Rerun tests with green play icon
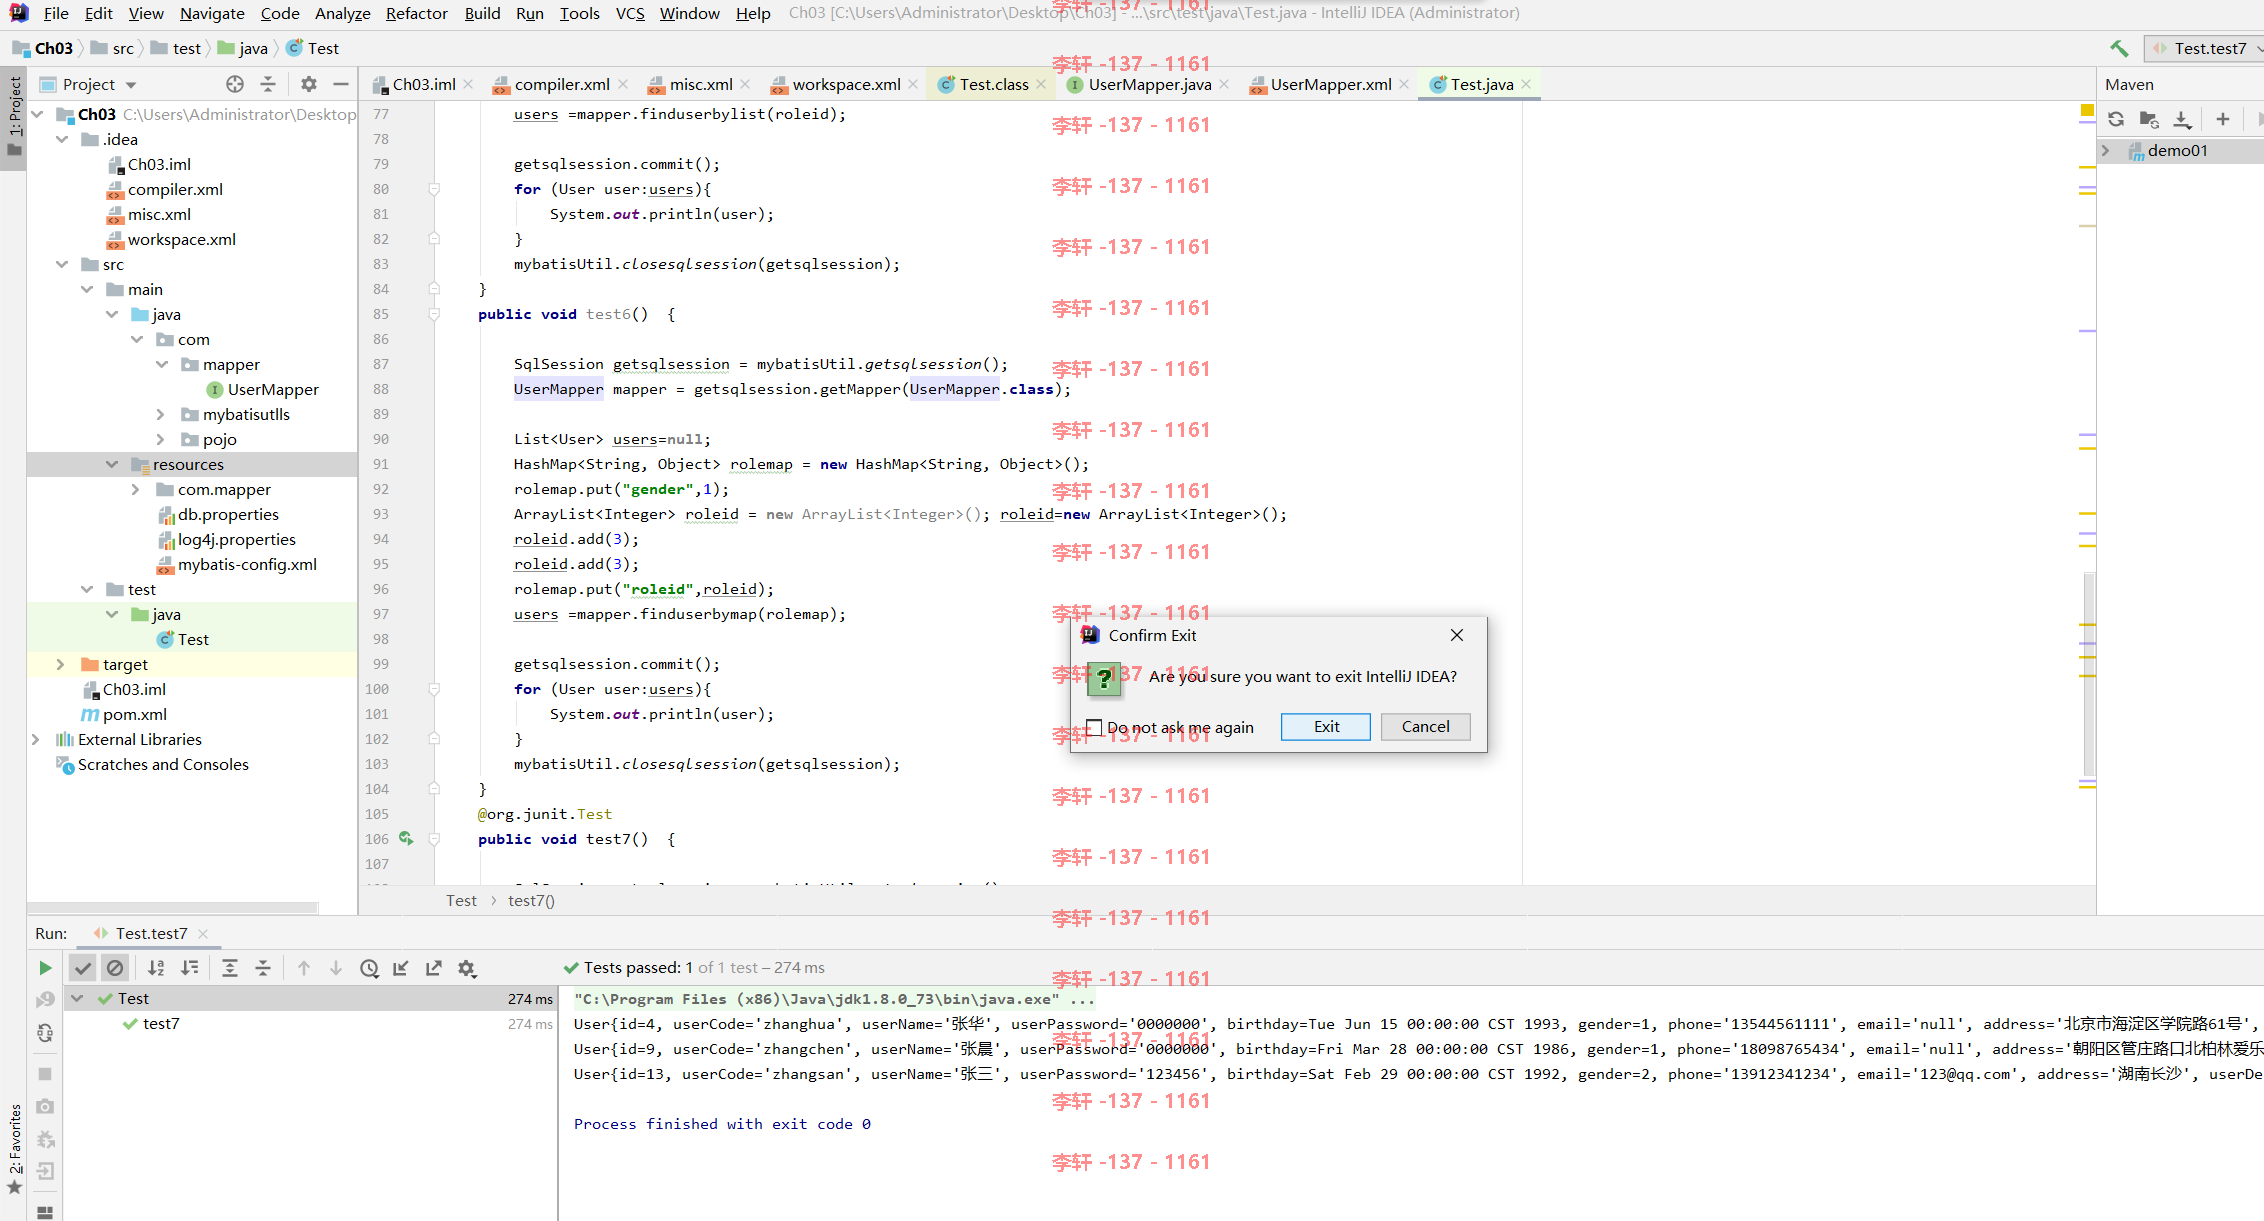Screen dimensions: 2264x1221 pyautogui.click(x=45, y=968)
